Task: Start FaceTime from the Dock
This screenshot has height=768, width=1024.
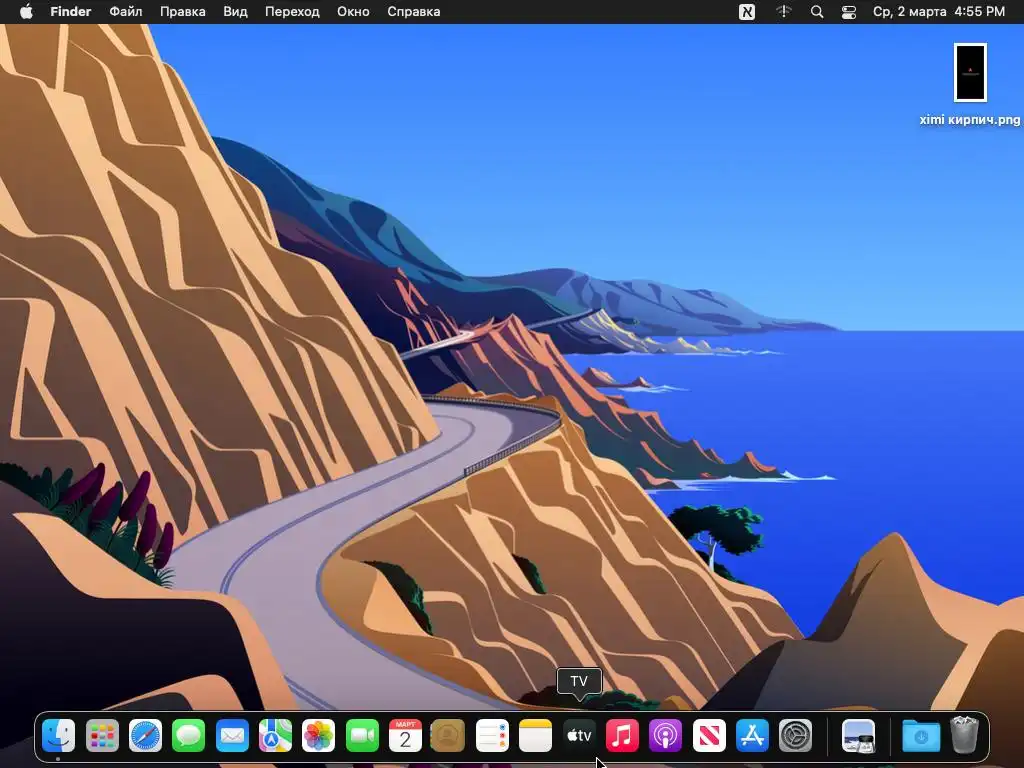Action: click(362, 736)
